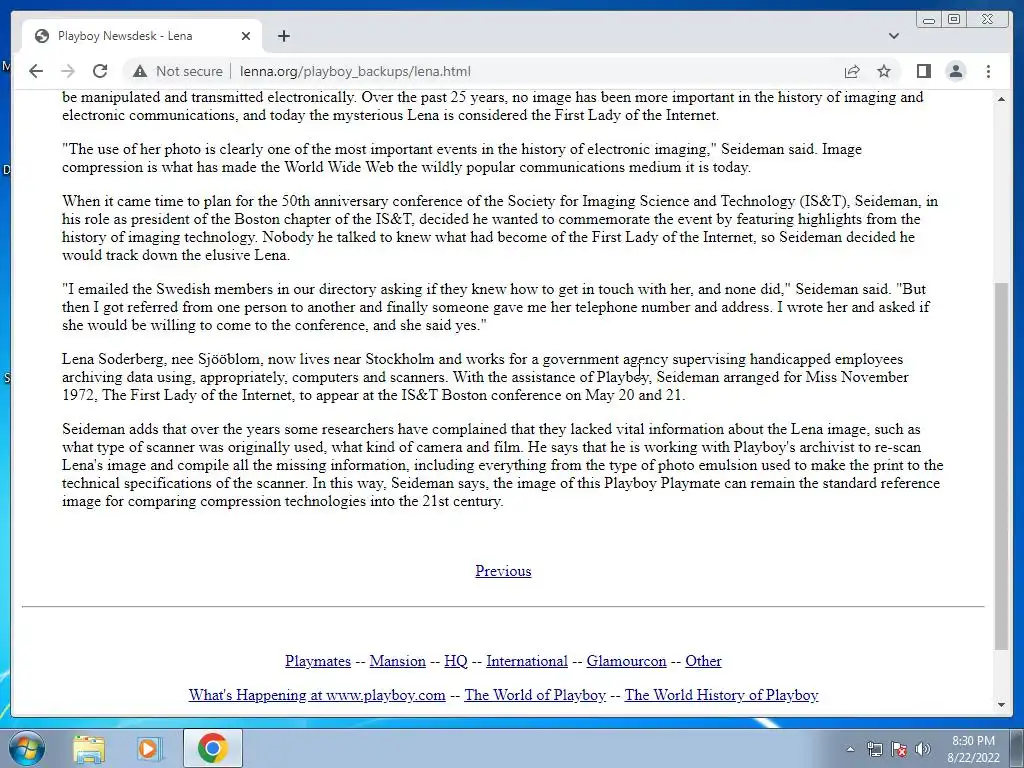Open the Glamourcon link

626,661
